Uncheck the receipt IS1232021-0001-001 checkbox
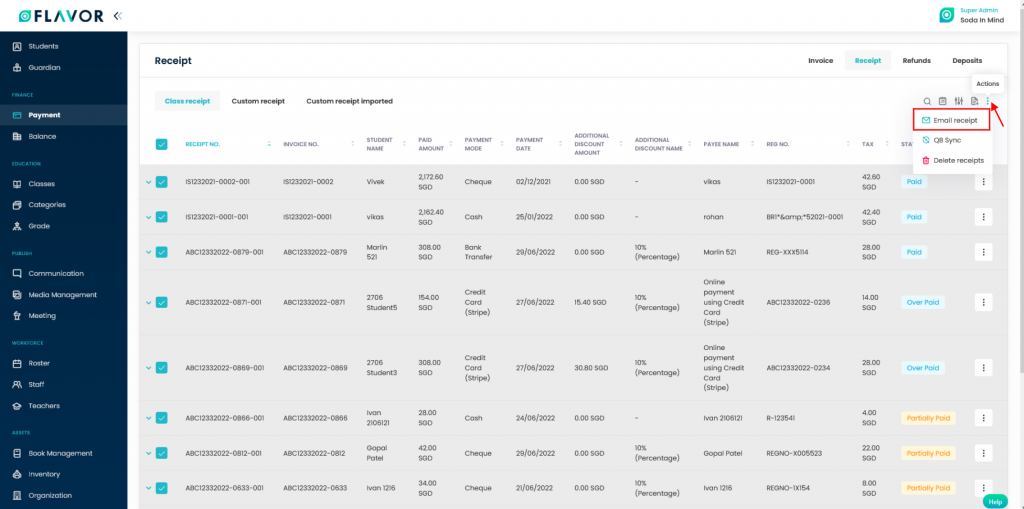This screenshot has width=1024, height=509. coord(161,216)
